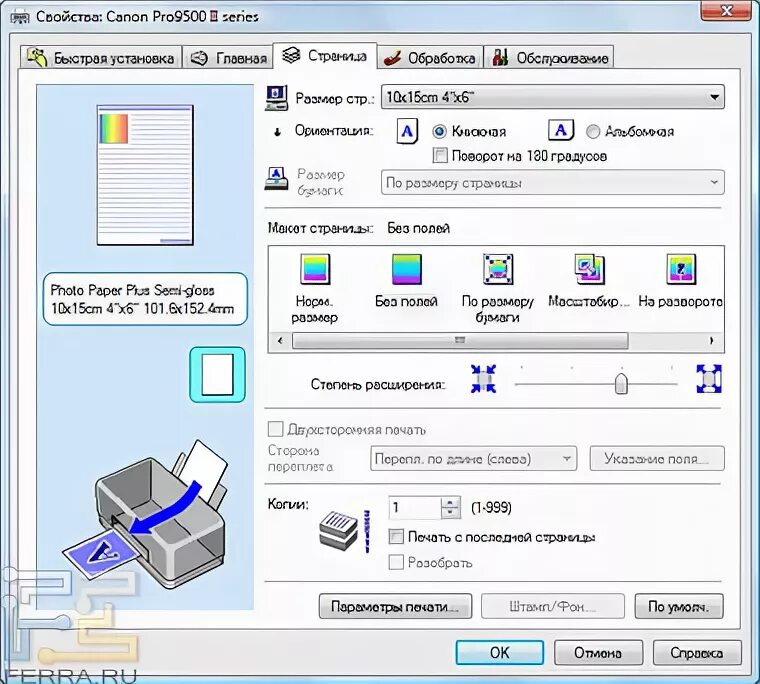Decrease copies with the spinner down arrow
The height and width of the screenshot is (684, 760).
(x=450, y=513)
